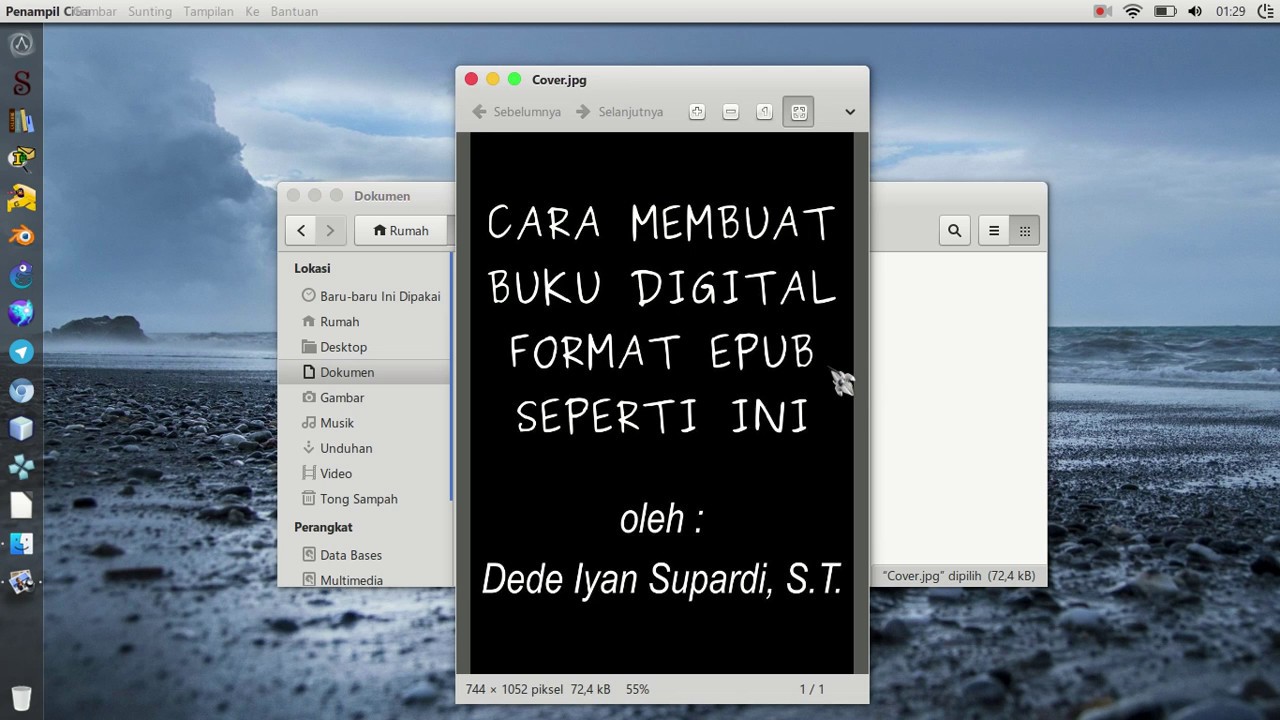Open Unduhan folder in sidebar
Screen dimensions: 1280x720
366,448
